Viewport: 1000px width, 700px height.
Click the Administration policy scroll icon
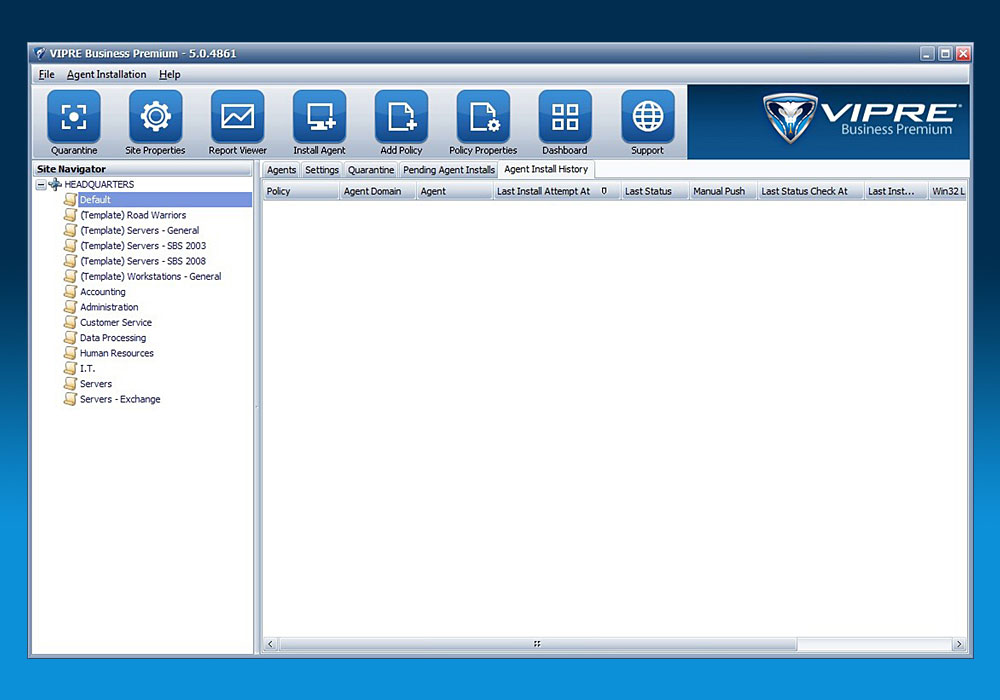71,307
